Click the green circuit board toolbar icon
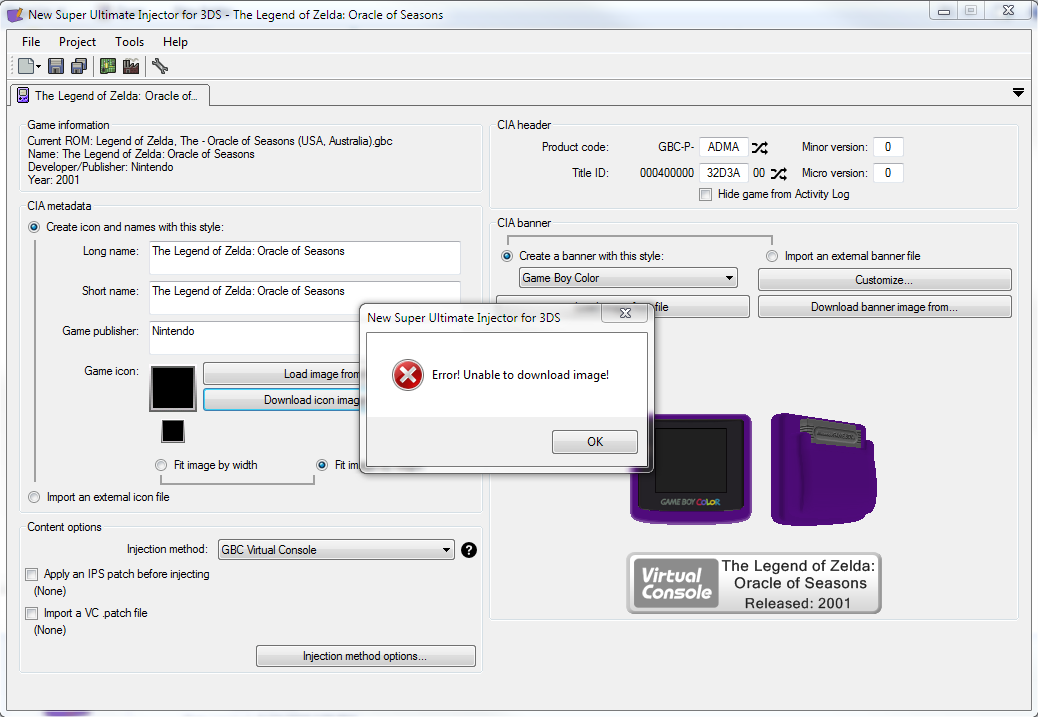 click(108, 66)
